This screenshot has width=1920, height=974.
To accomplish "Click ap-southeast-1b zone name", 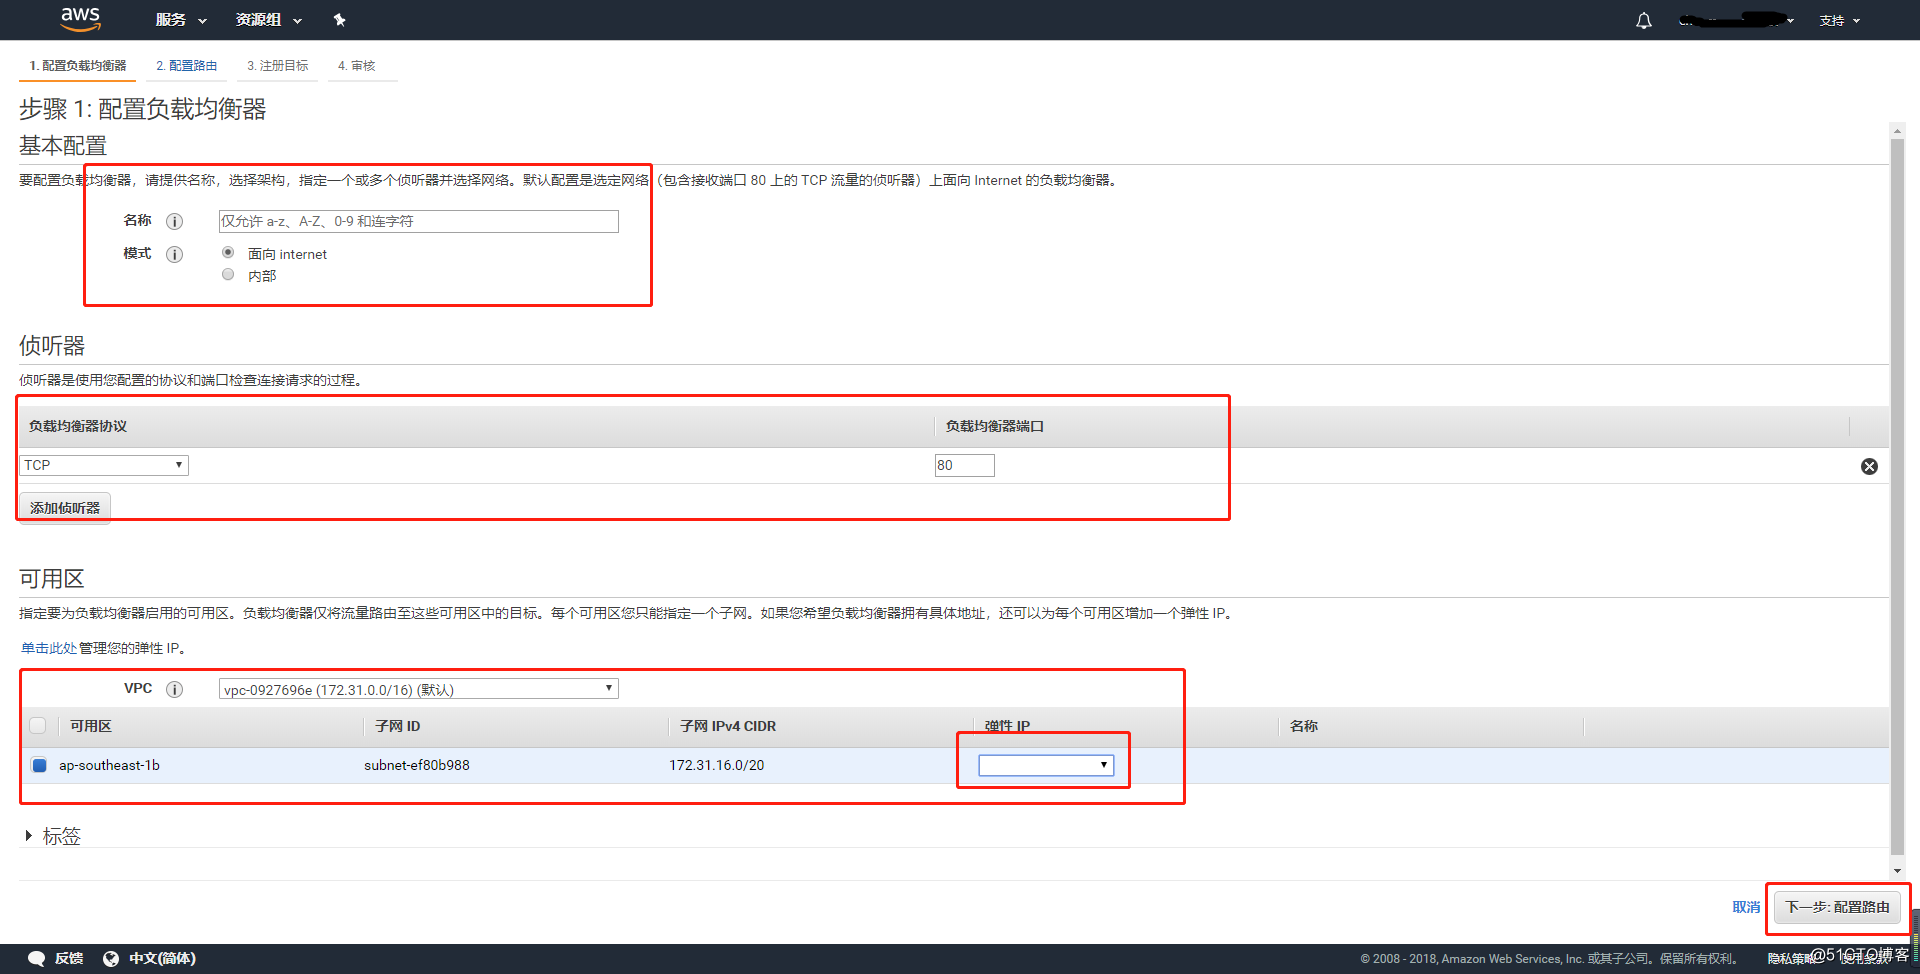I will click(109, 765).
